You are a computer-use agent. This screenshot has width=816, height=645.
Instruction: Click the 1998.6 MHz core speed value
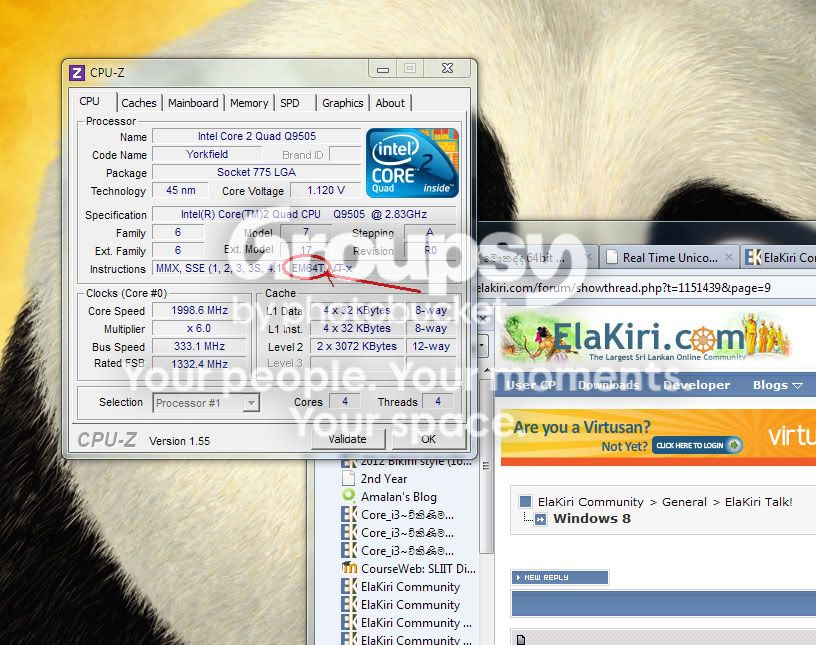coord(199,310)
